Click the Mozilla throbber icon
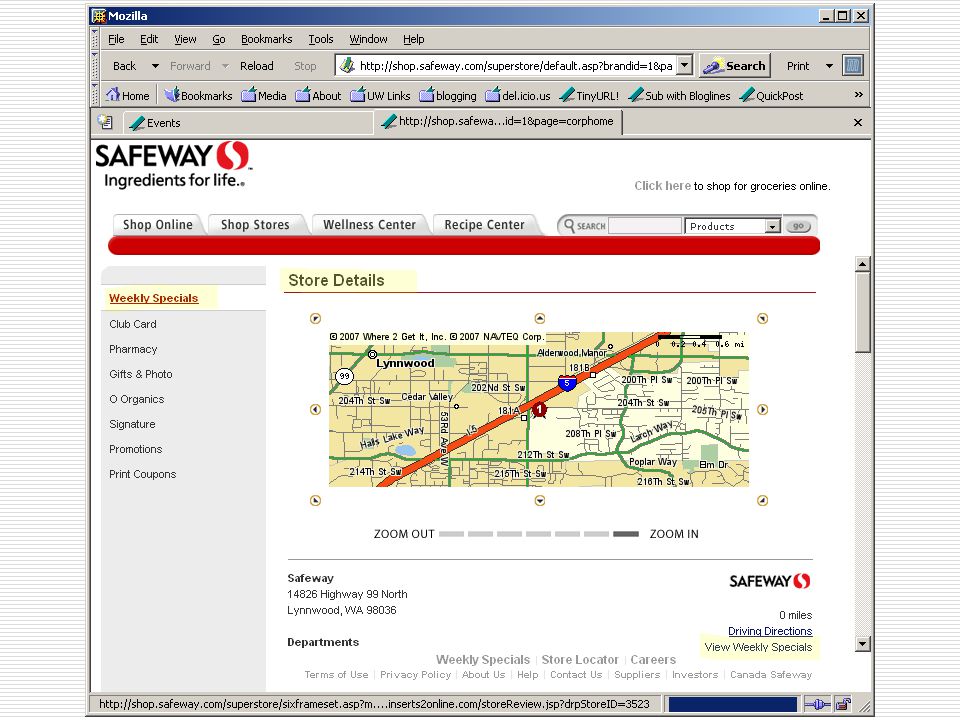The height and width of the screenshot is (720, 960). [853, 66]
